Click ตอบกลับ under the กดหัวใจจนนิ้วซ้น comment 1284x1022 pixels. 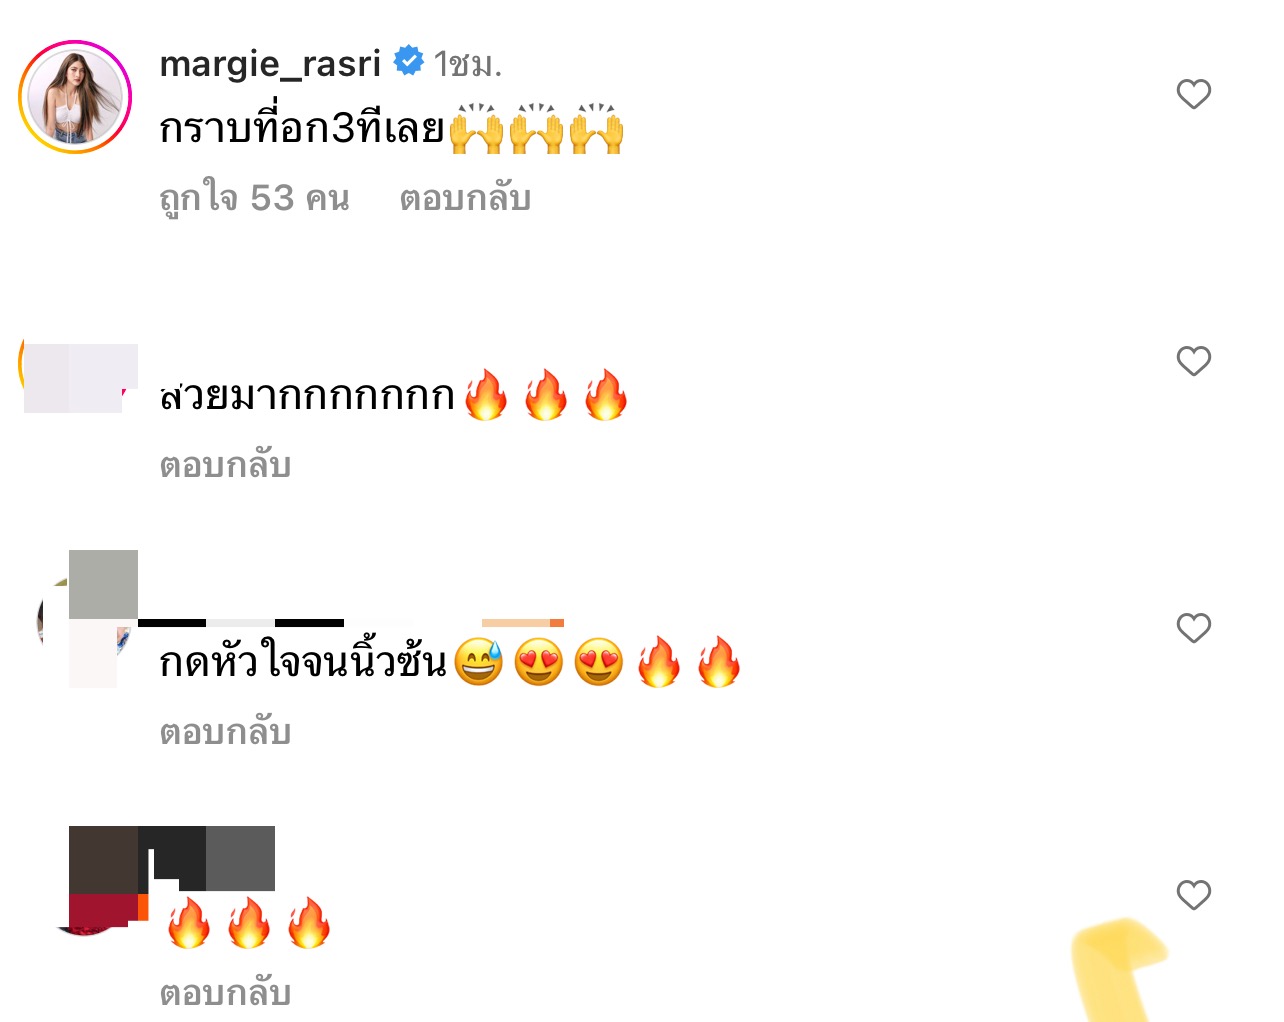pos(225,732)
